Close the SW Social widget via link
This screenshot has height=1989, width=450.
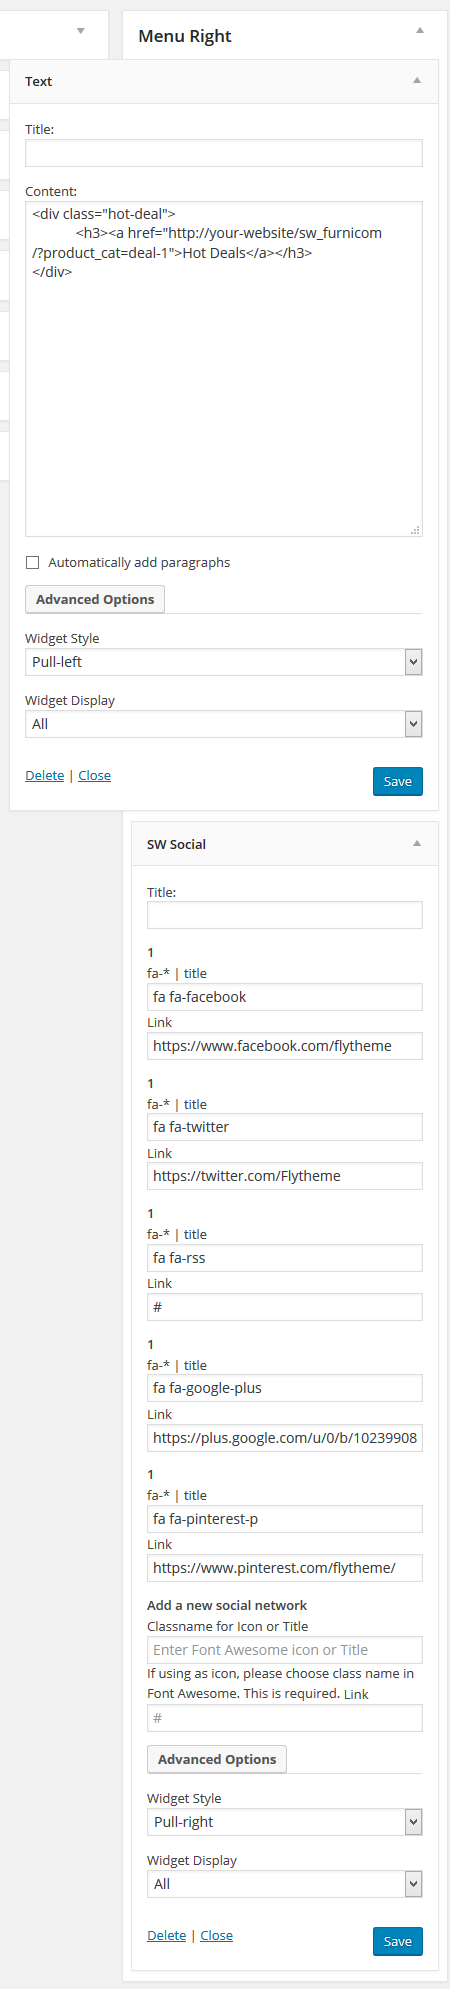click(x=216, y=1935)
